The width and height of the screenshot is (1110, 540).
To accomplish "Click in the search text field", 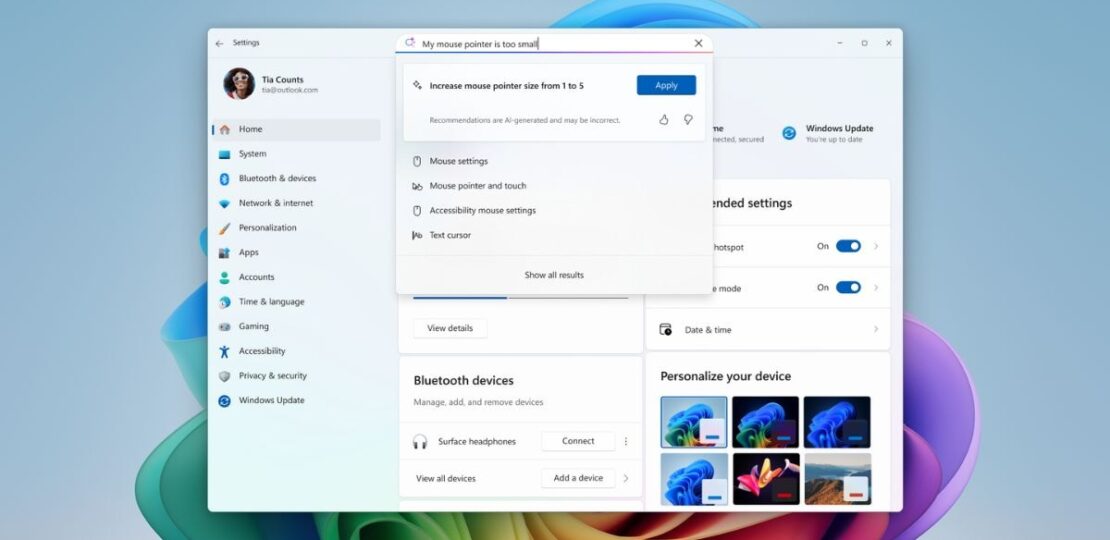I will (554, 43).
